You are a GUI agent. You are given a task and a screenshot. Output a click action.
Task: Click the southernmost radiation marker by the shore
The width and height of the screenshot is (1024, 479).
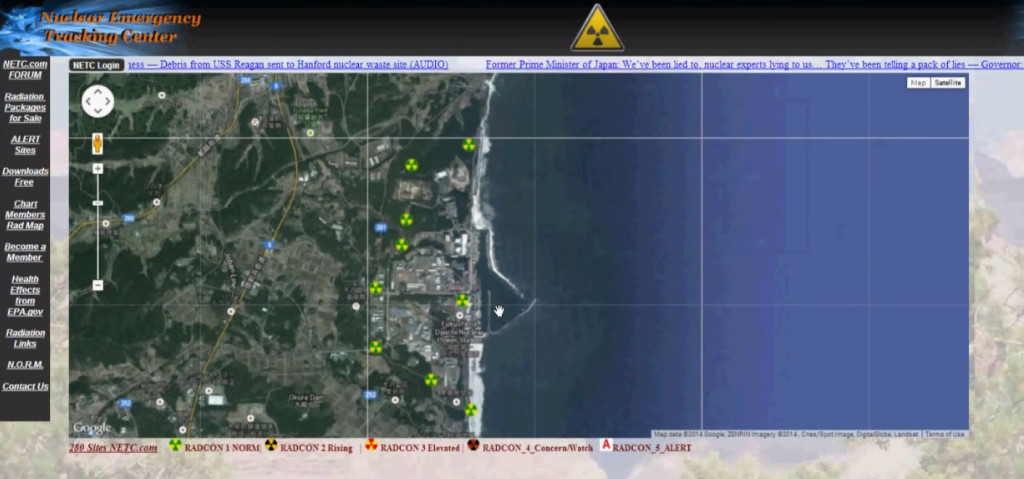tap(470, 410)
